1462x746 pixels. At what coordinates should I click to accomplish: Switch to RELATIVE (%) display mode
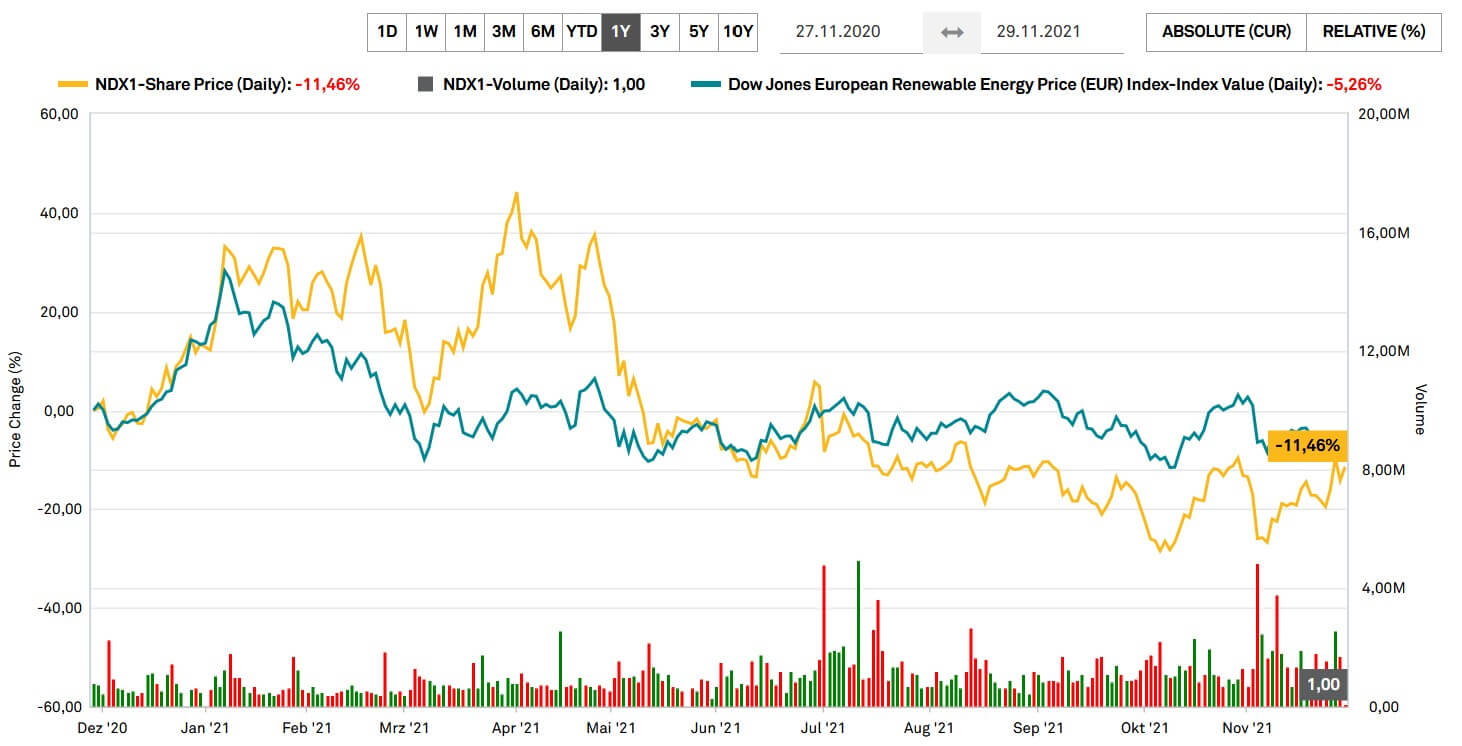[x=1373, y=31]
